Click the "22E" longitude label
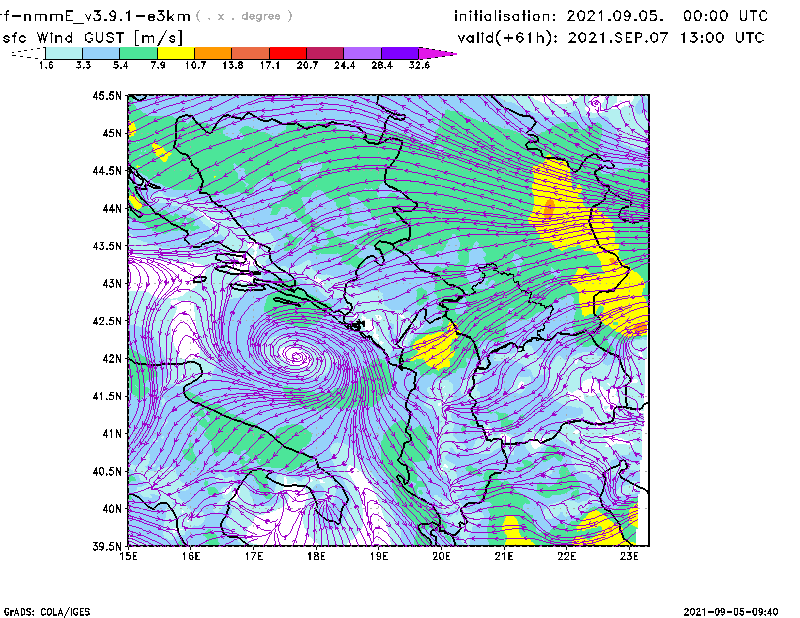Screen dimensions: 800x618 pyautogui.click(x=566, y=556)
